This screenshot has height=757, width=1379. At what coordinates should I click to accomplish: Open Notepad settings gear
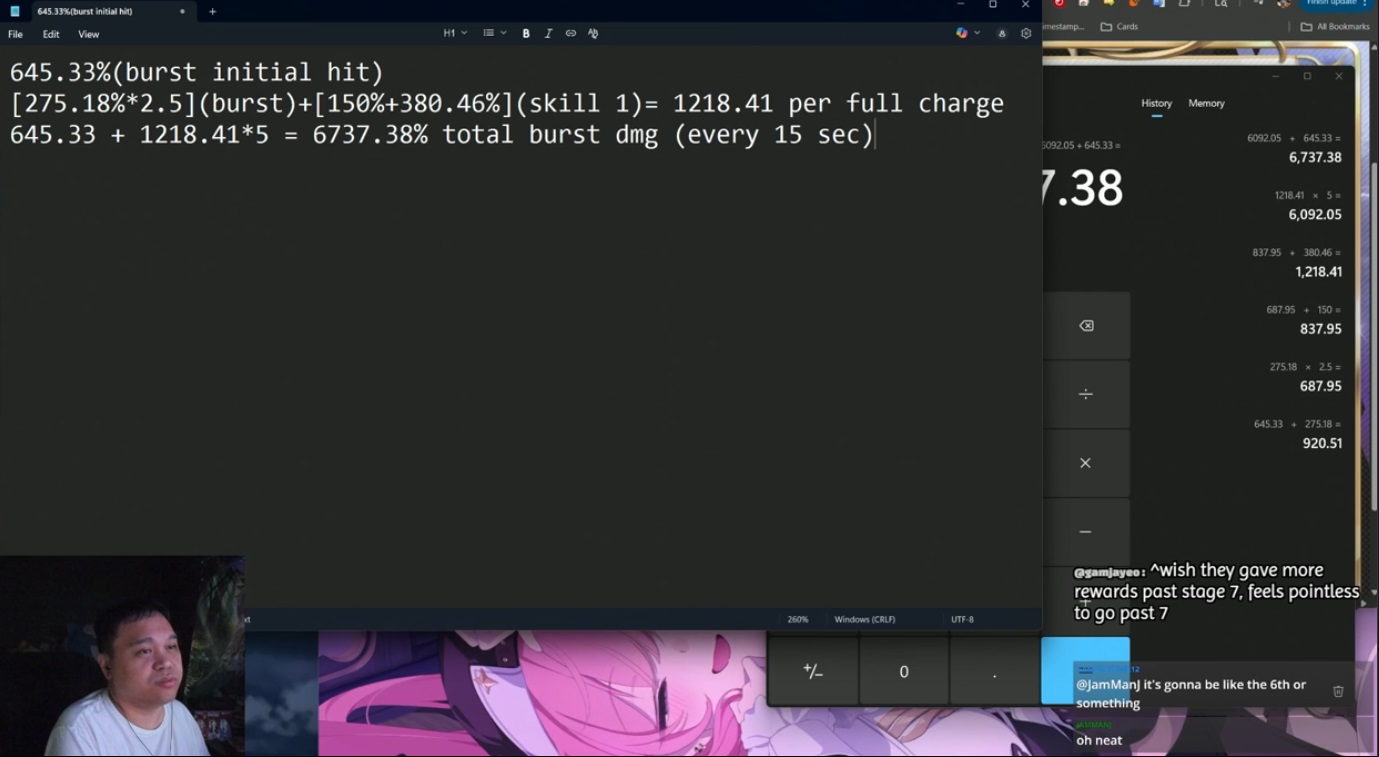[x=1026, y=33]
